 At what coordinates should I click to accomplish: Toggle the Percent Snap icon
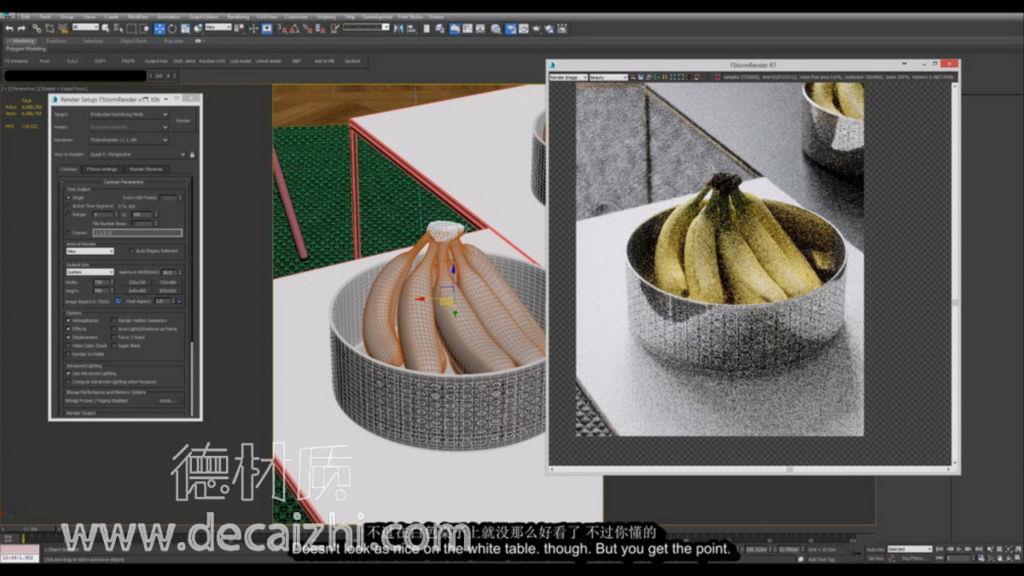[x=307, y=29]
